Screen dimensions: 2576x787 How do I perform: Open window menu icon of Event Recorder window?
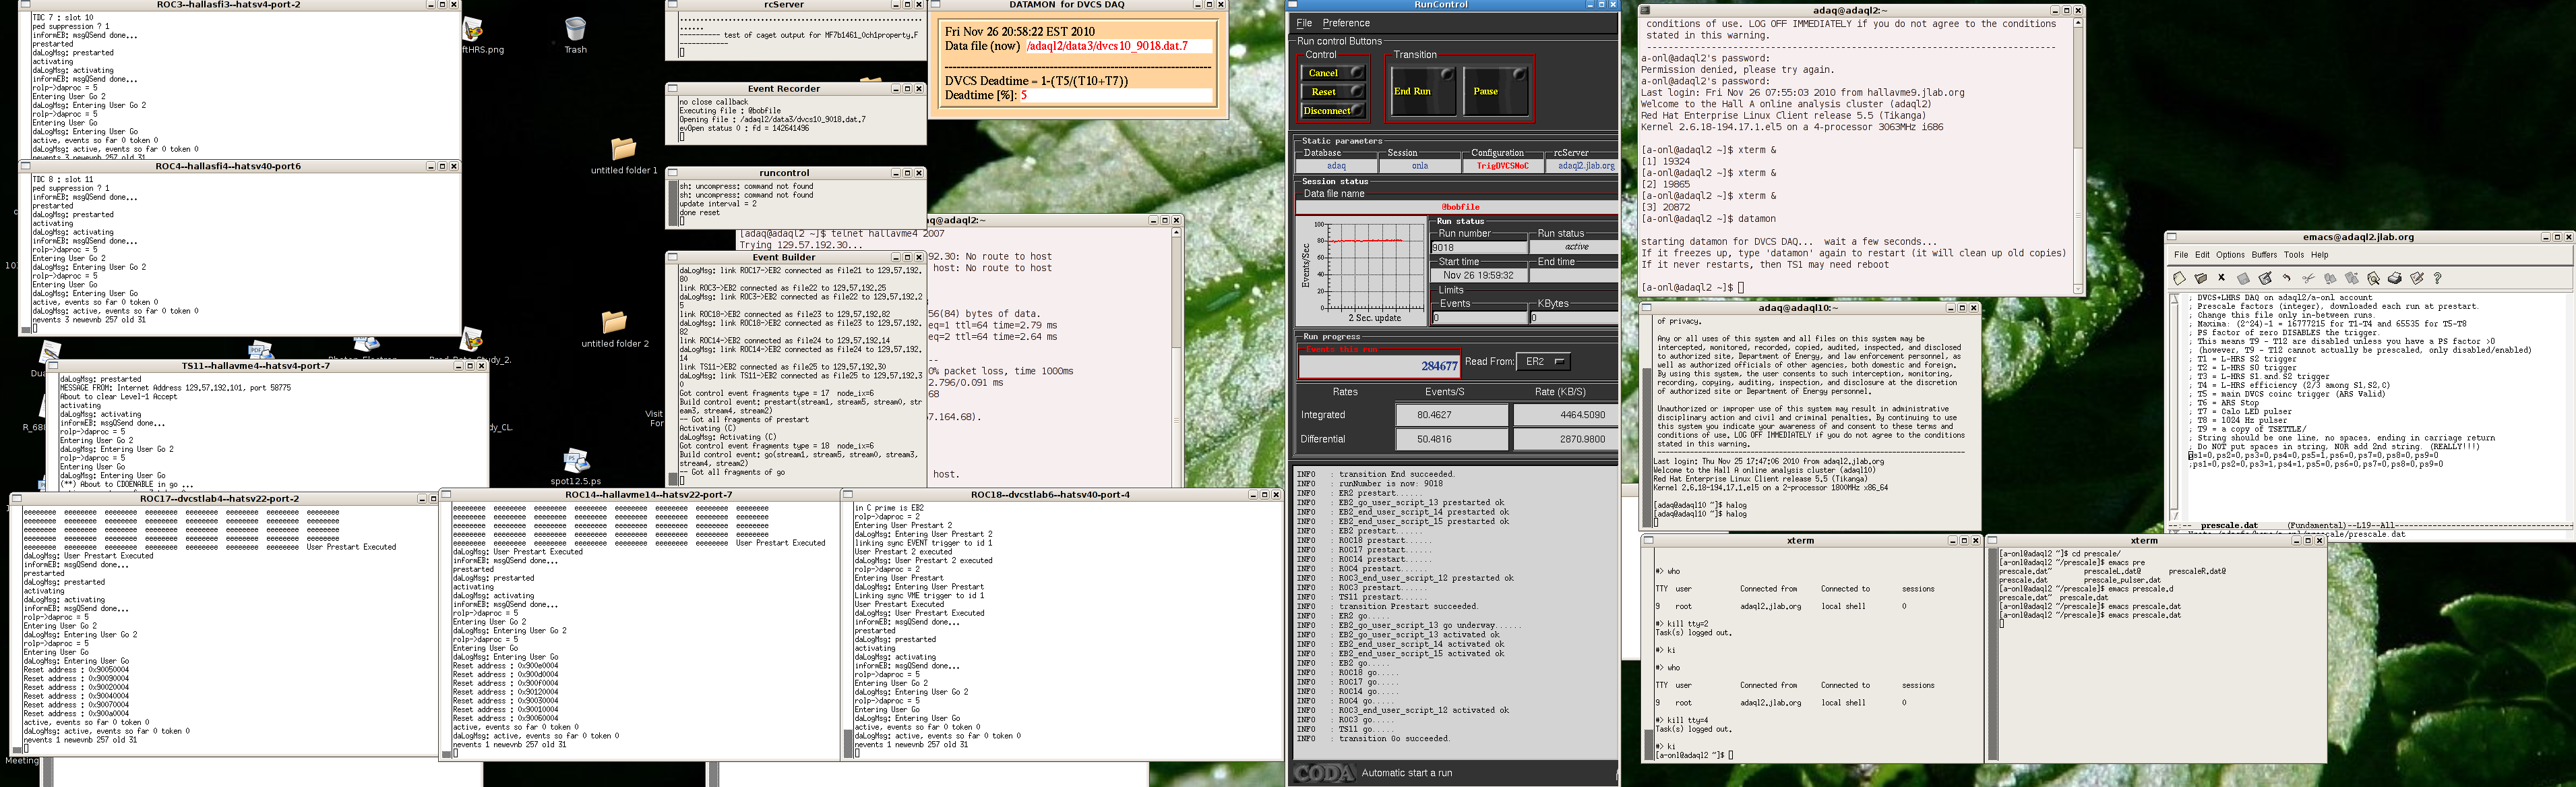coord(673,88)
